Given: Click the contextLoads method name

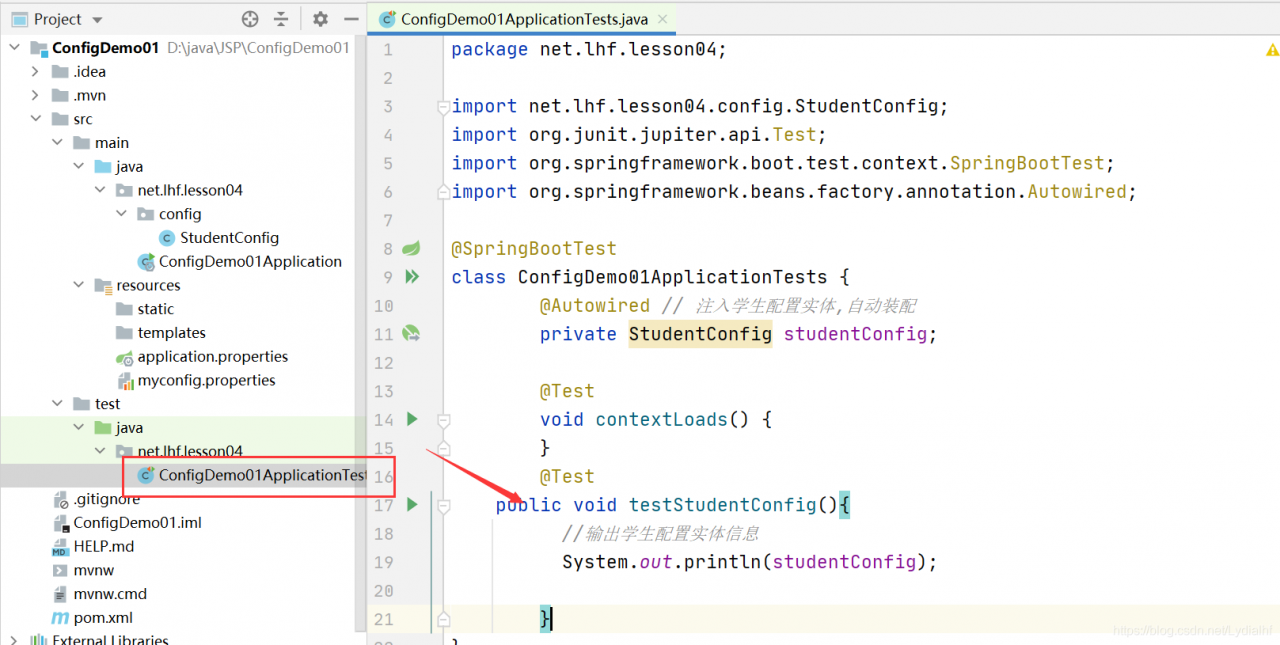Looking at the screenshot, I should point(661,419).
